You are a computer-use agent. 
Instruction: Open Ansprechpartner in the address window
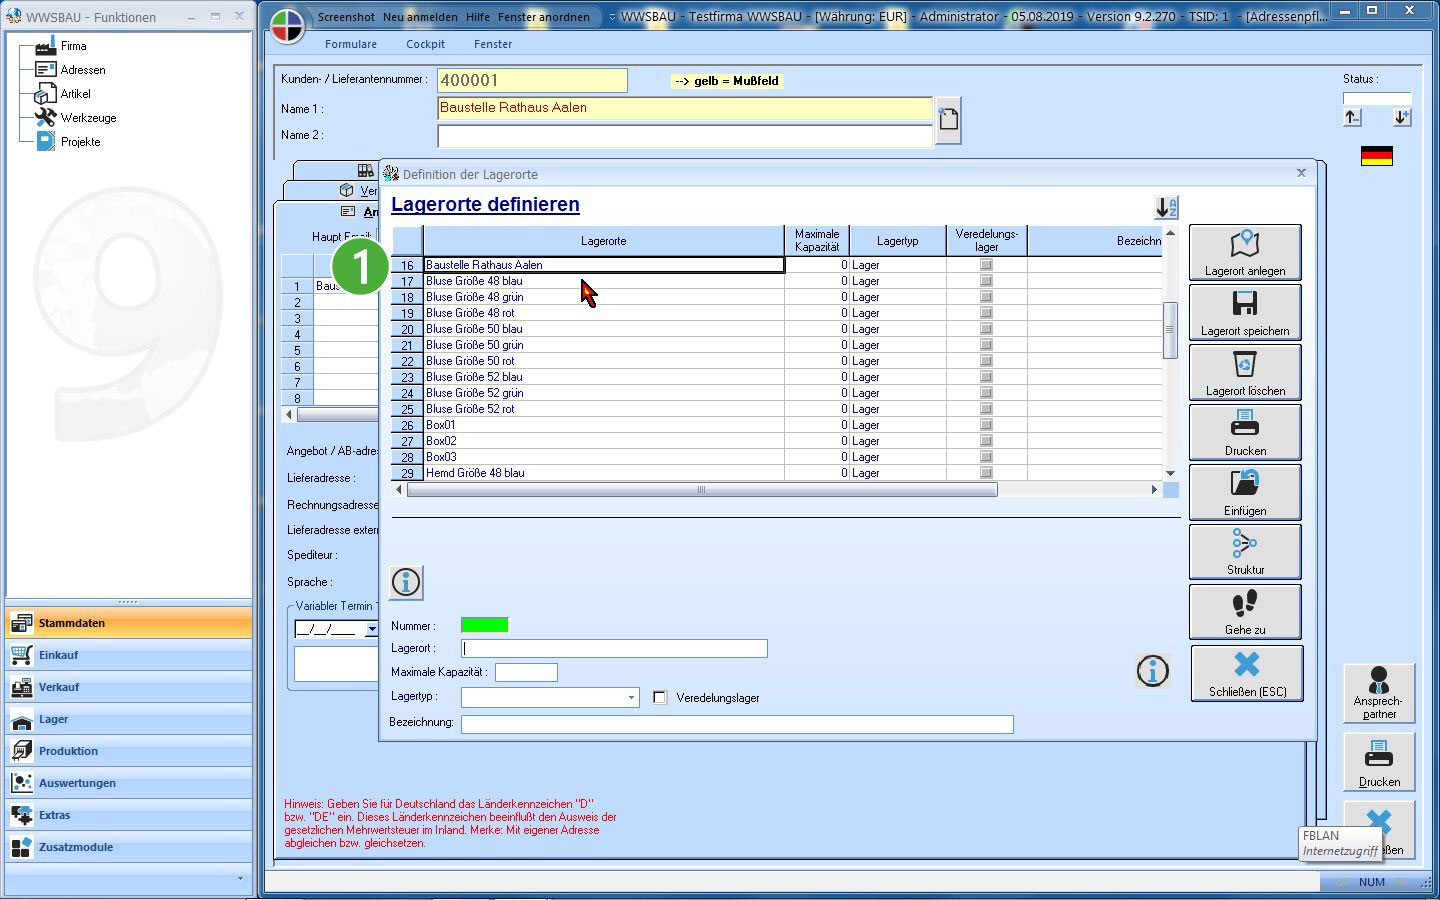1379,693
